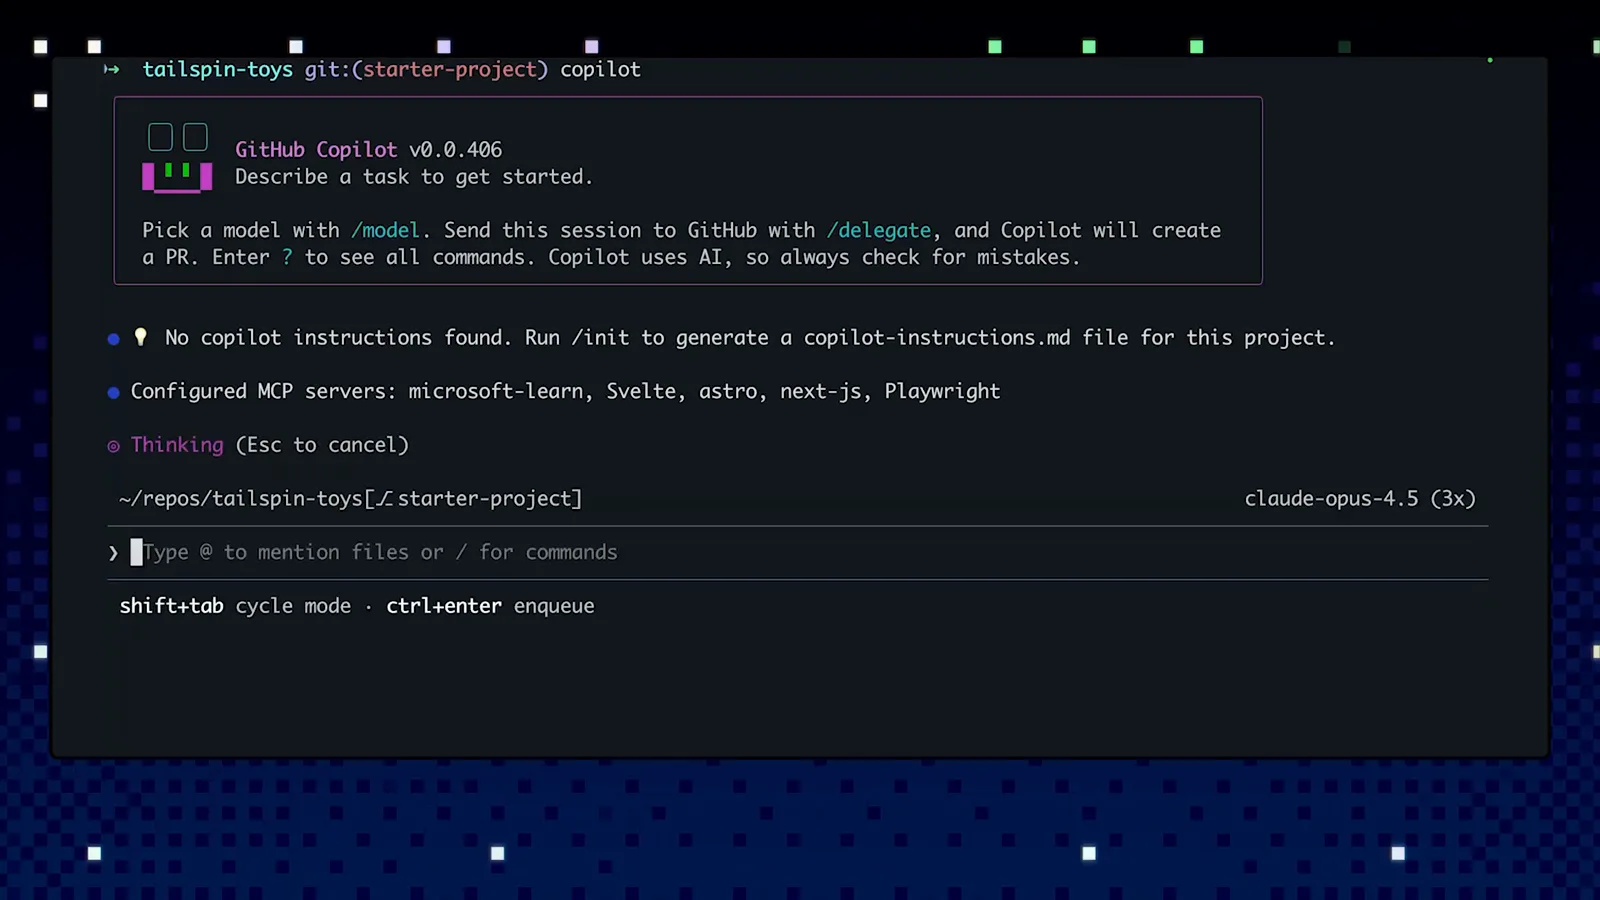Click the git branch icon before starter-project

pos(385,498)
